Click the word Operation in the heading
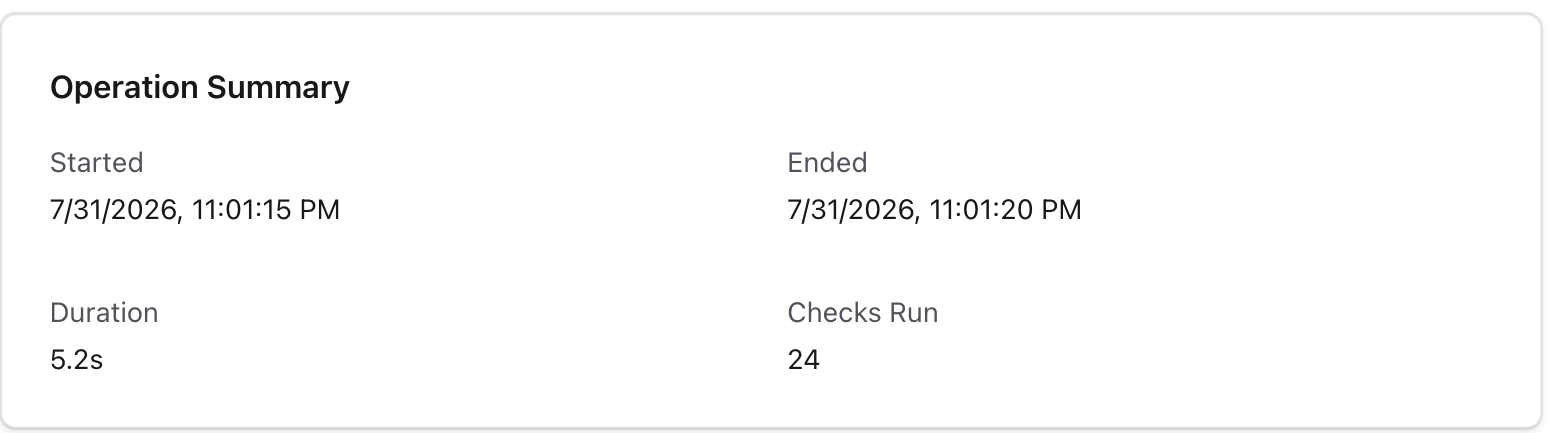The width and height of the screenshot is (1568, 433). coord(124,88)
